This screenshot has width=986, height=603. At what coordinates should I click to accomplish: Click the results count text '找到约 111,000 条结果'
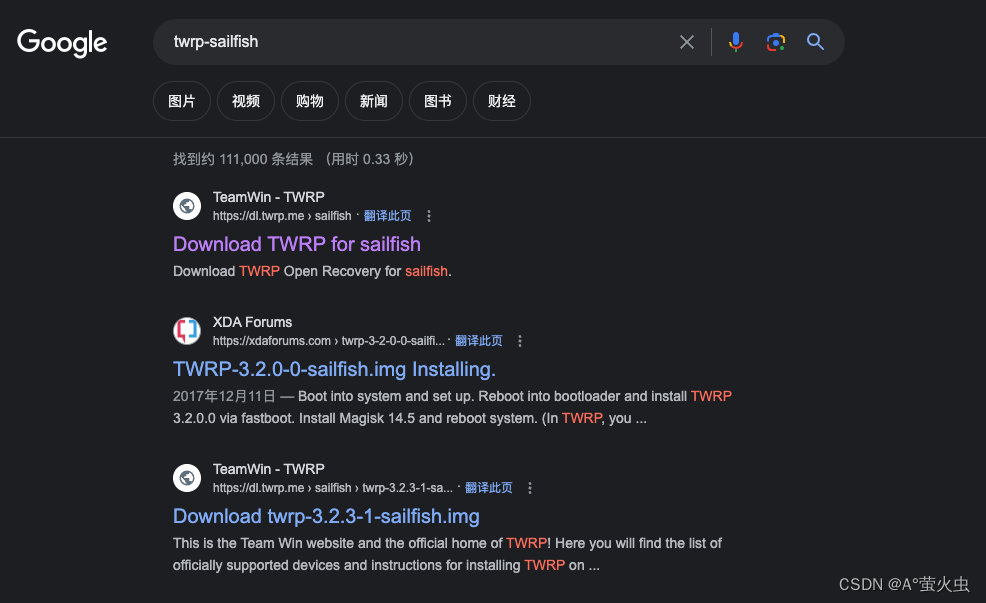[243, 159]
